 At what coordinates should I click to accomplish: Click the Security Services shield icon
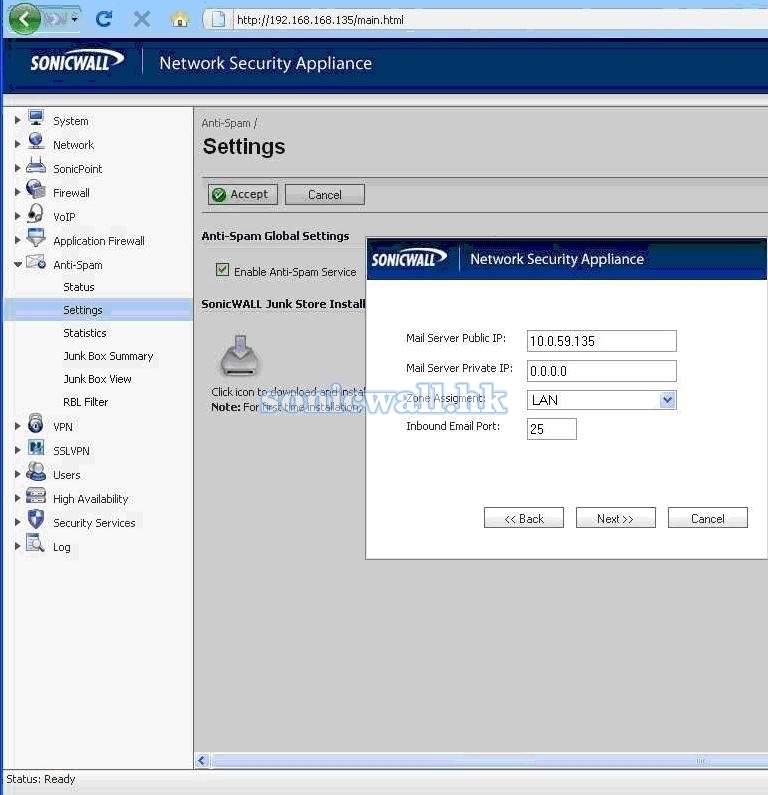click(35, 519)
